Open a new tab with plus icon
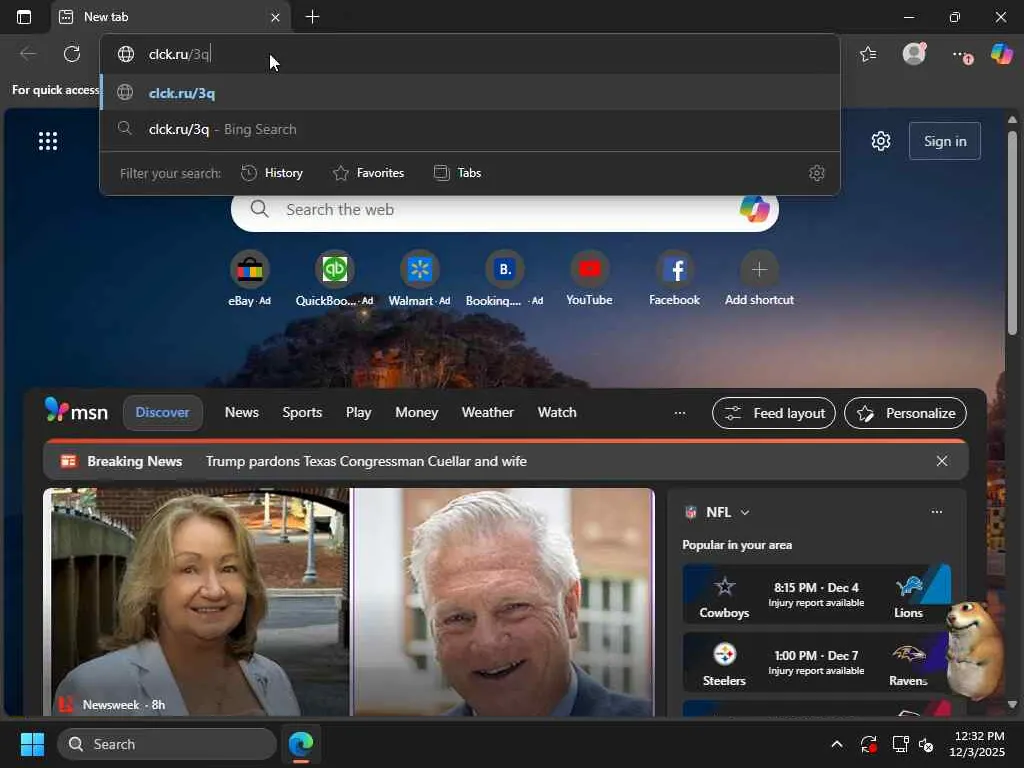This screenshot has height=768, width=1024. coord(312,17)
